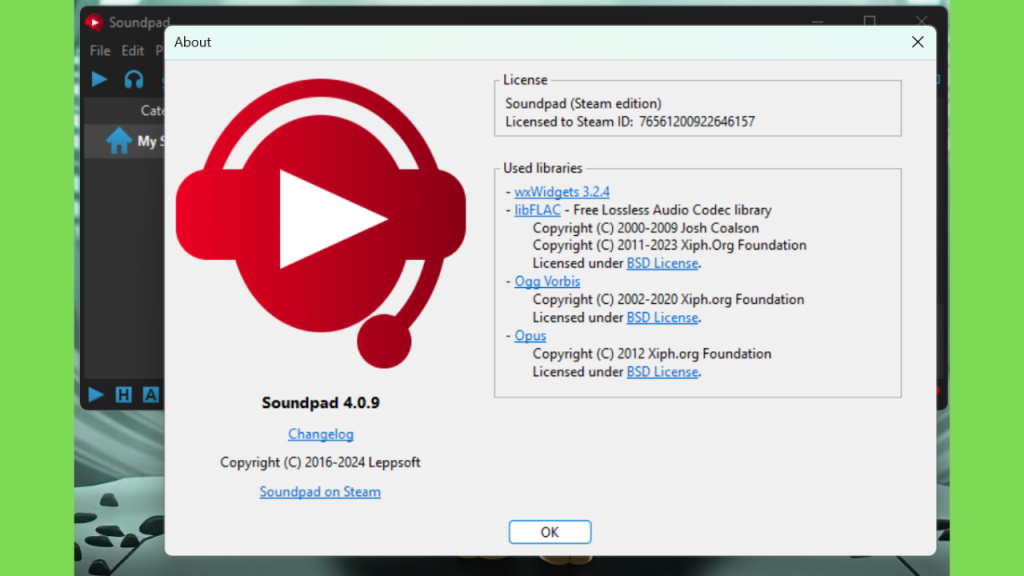Click the Soundpad (Steam edition) text

coord(583,104)
